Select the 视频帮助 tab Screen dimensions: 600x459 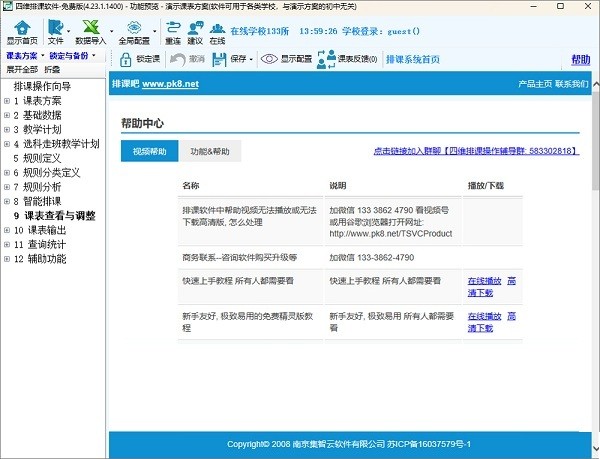[x=149, y=151]
